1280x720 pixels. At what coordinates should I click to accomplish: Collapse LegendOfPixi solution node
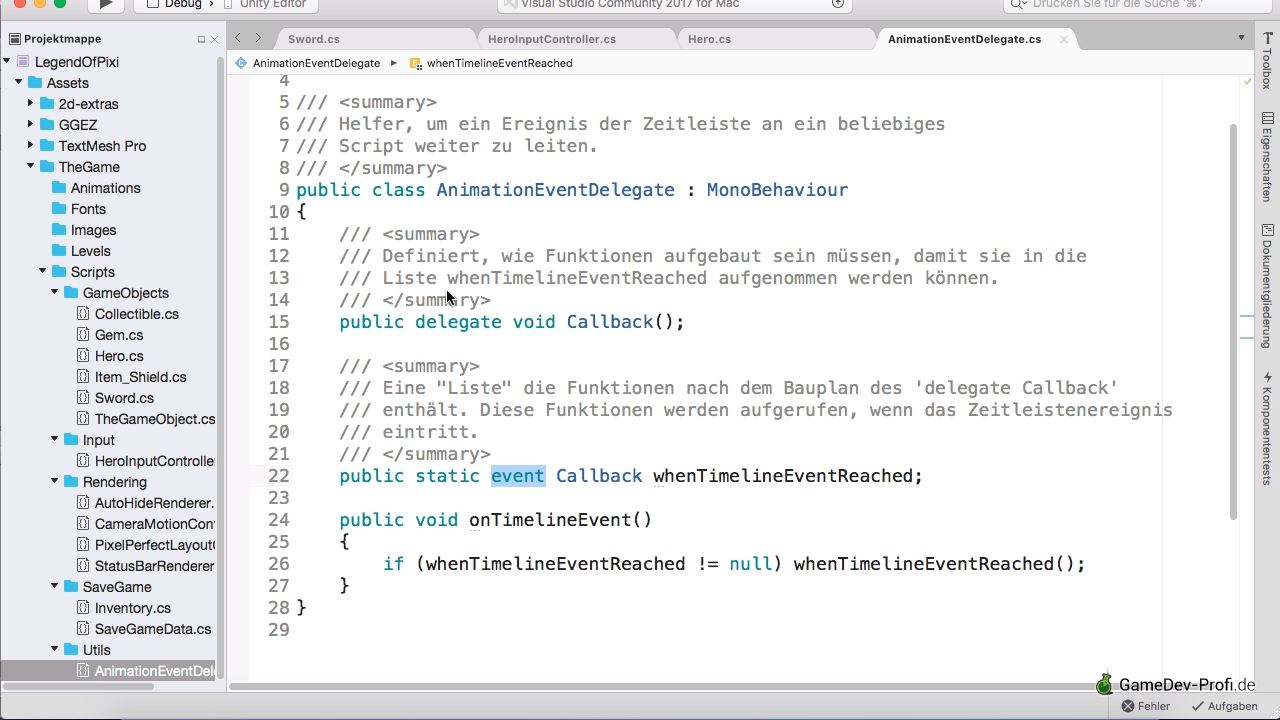(x=7, y=62)
